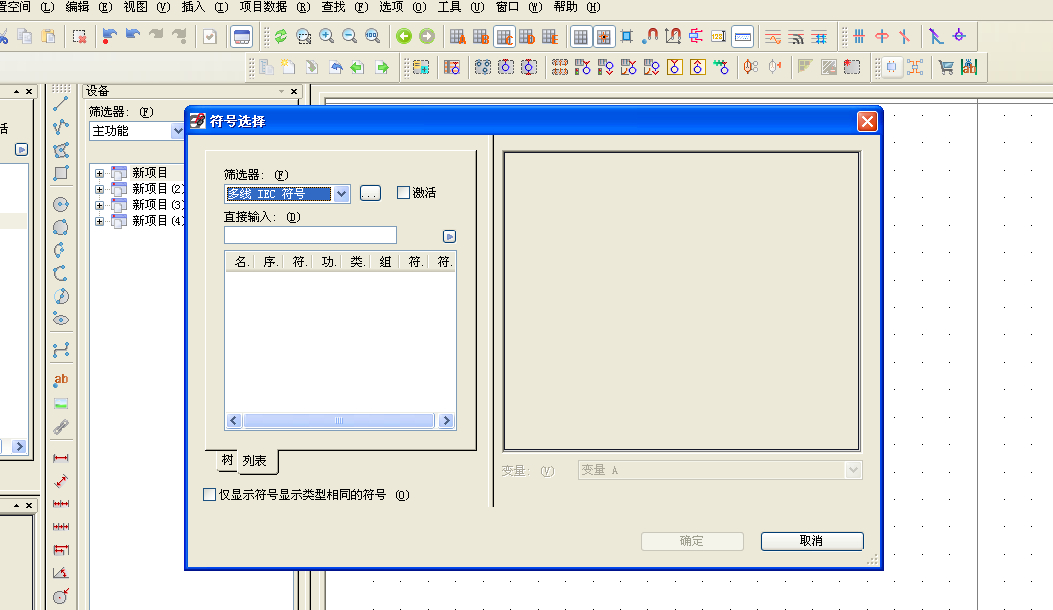Go forward with the green right arrow
The height and width of the screenshot is (610, 1053).
(x=426, y=36)
